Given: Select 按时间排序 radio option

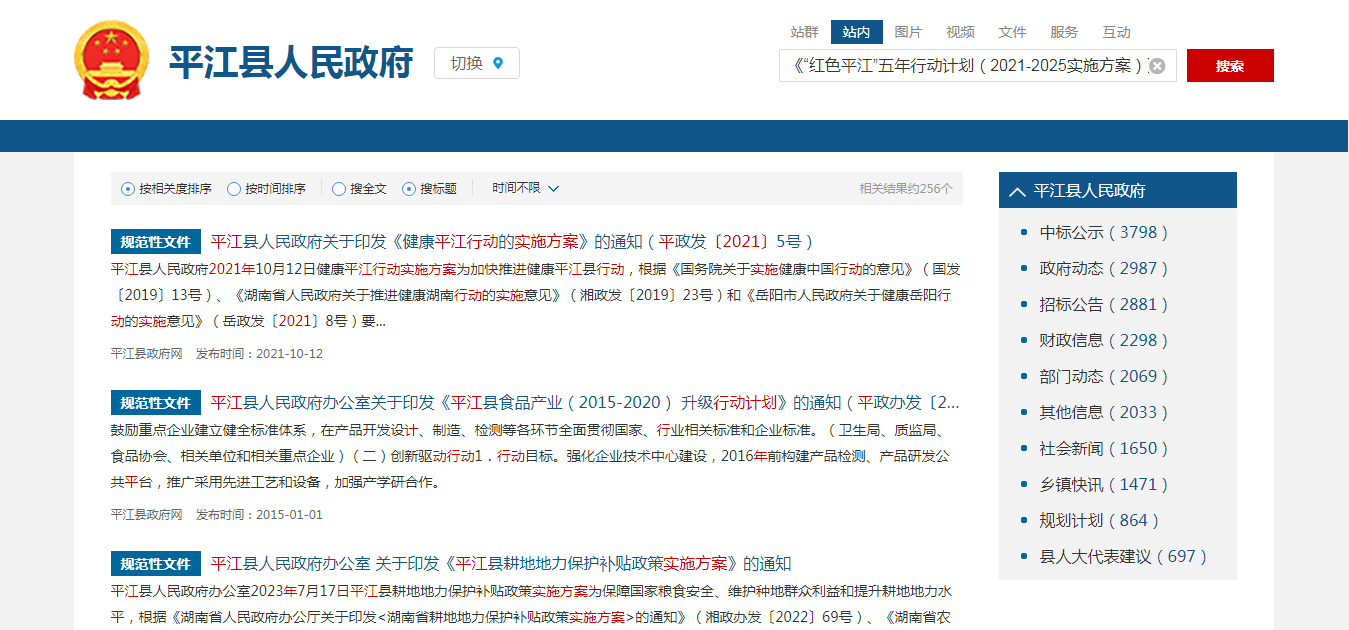Looking at the screenshot, I should (234, 189).
